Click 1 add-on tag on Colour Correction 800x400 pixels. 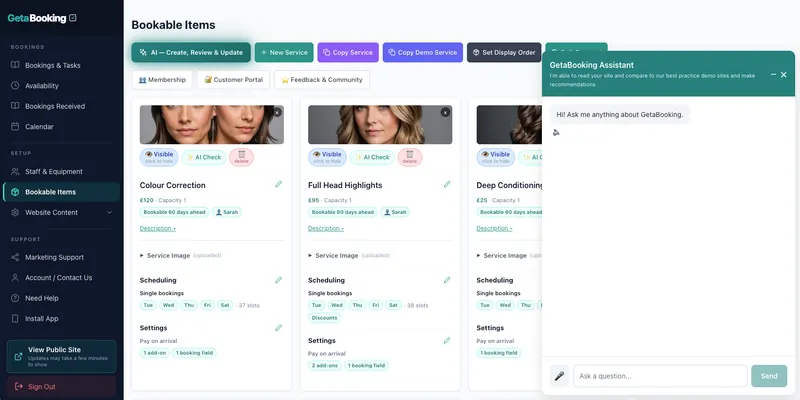tap(155, 353)
